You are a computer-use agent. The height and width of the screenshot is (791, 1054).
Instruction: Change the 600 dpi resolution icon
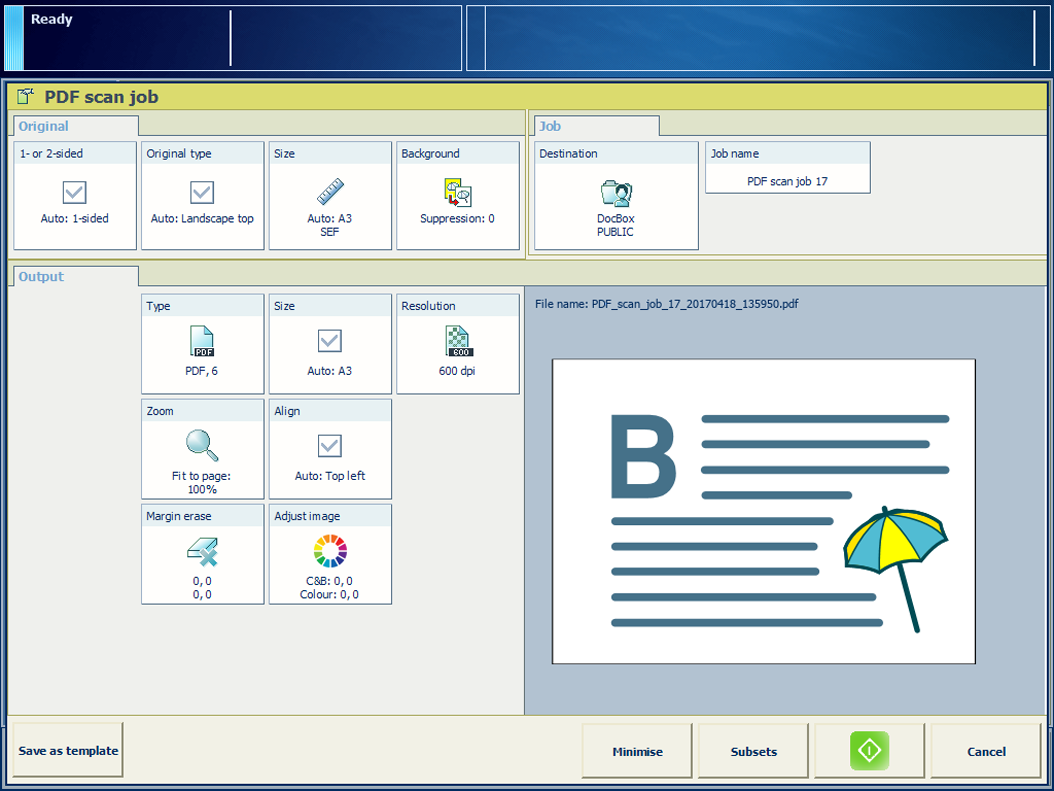pyautogui.click(x=458, y=342)
